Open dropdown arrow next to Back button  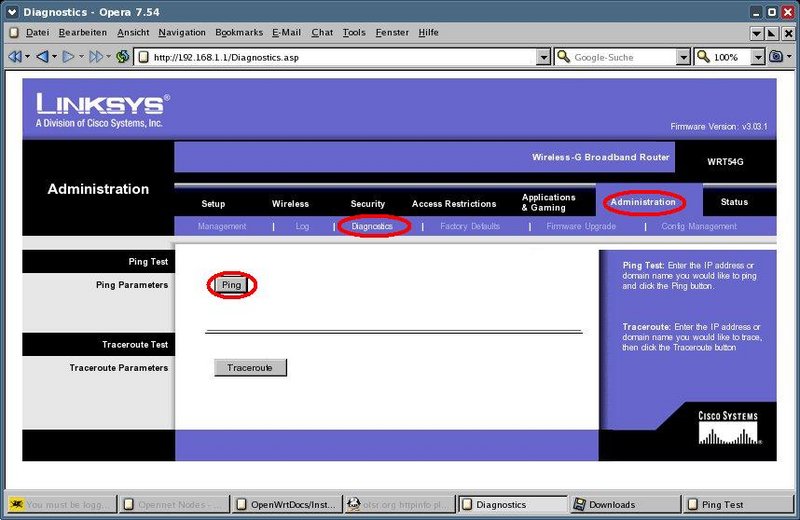click(55, 57)
